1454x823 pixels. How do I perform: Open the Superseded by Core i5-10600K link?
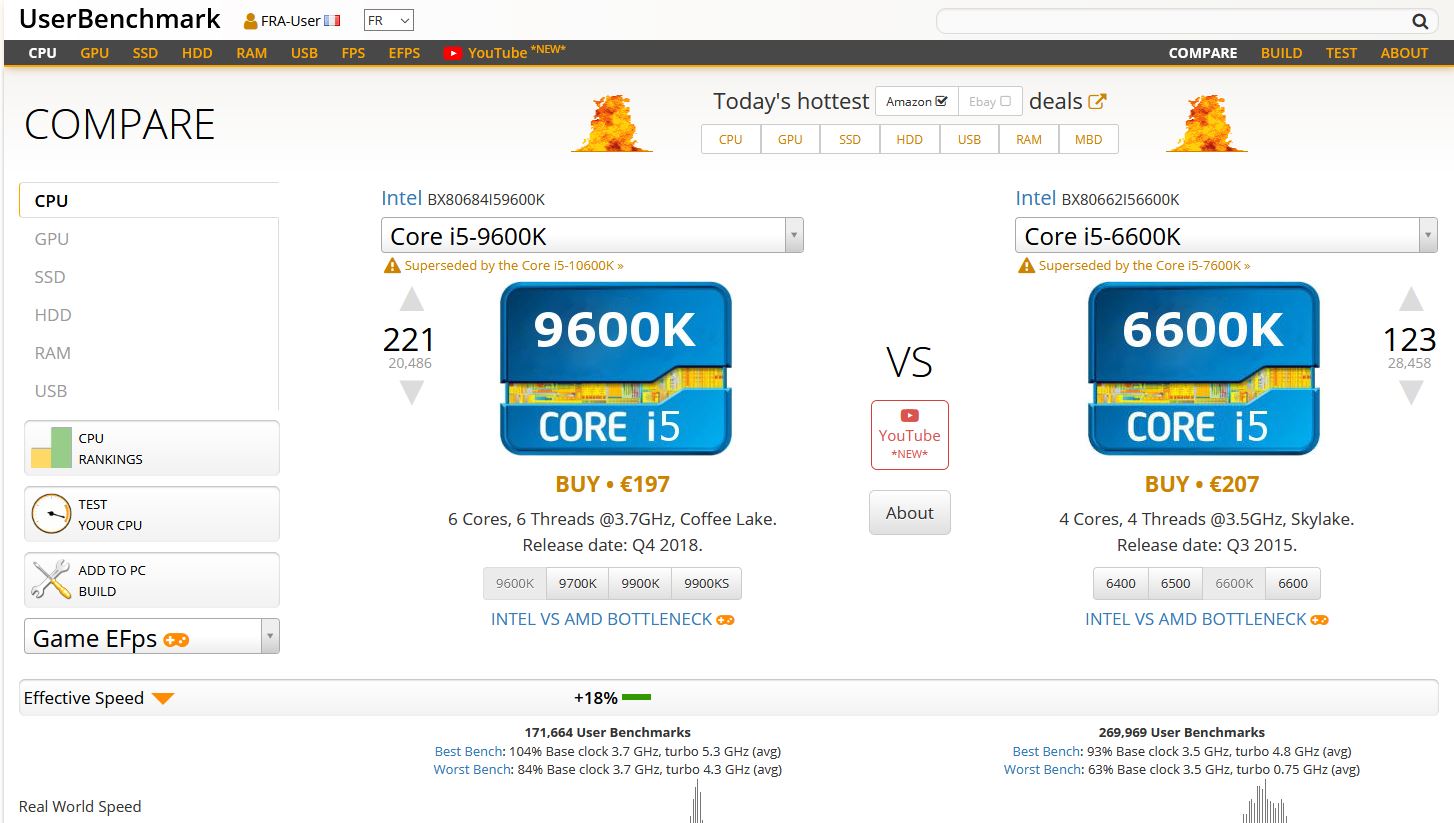point(513,266)
